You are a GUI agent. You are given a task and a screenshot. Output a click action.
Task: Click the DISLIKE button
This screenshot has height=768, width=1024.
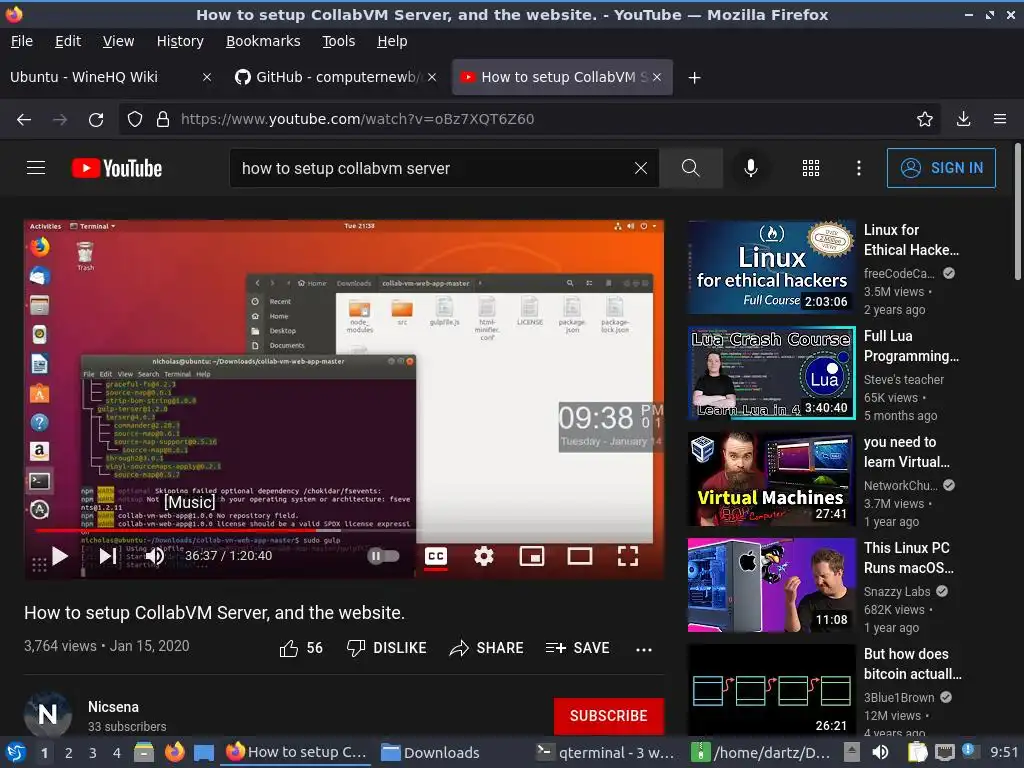coord(387,648)
